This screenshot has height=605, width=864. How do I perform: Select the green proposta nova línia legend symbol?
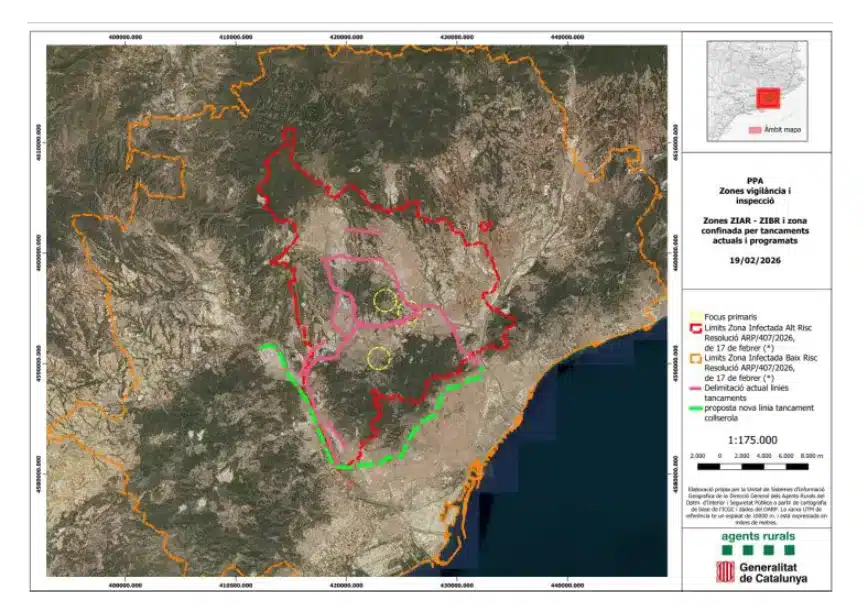[x=695, y=409]
